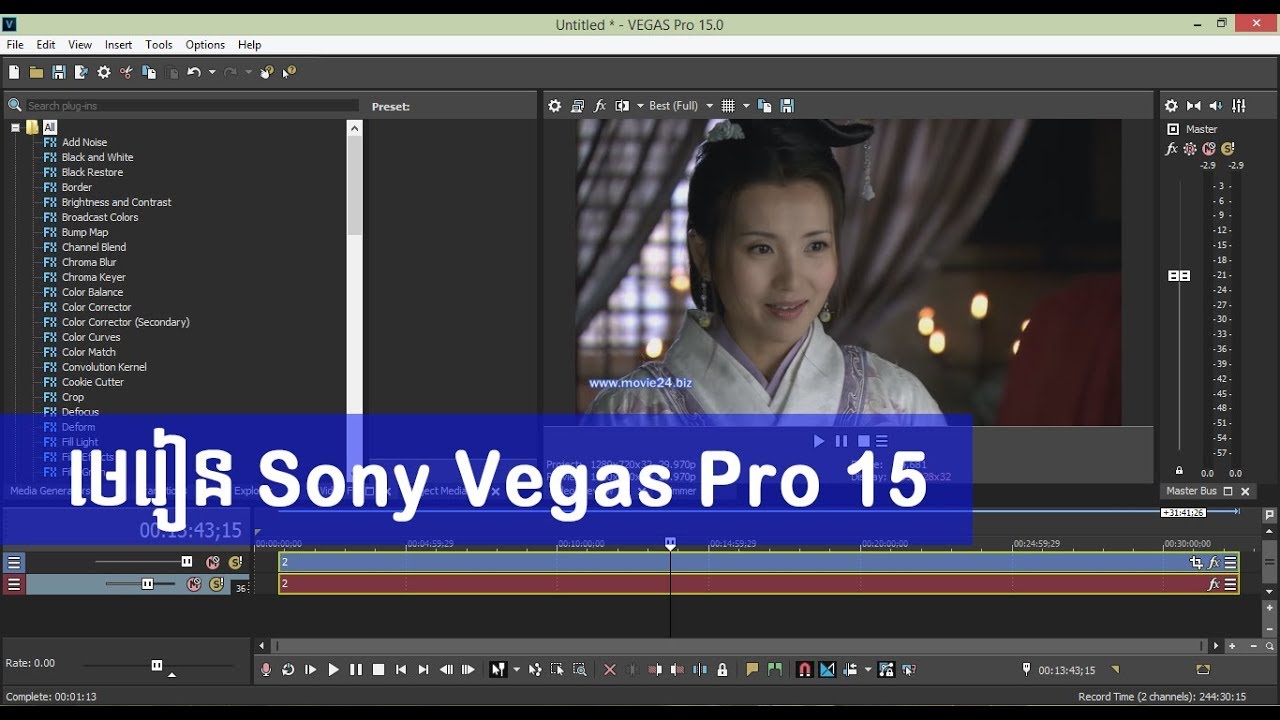This screenshot has width=1280, height=720.
Task: Open overlays grid dropdown arrow
Action: (x=745, y=106)
